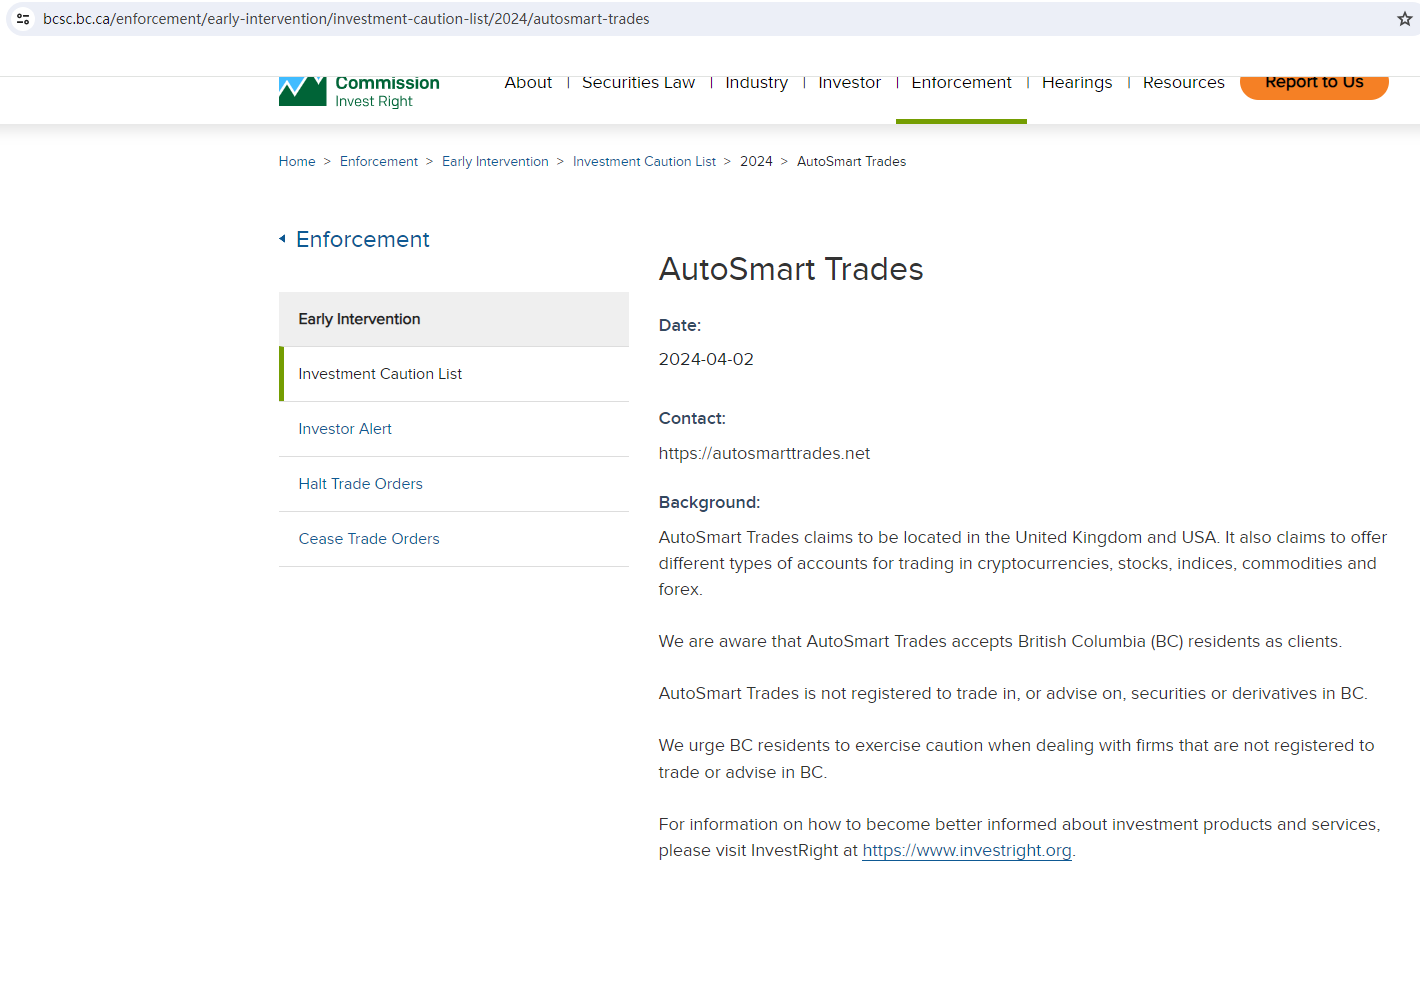Open the Securities Law menu
The image size is (1420, 988).
tap(638, 83)
